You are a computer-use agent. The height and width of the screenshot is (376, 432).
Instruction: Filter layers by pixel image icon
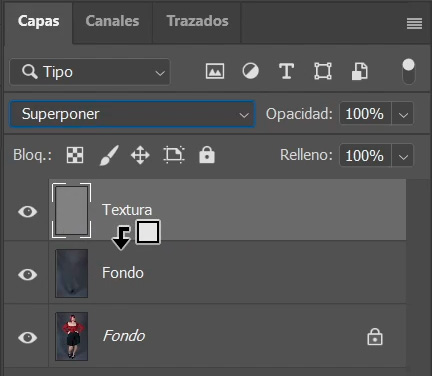[x=215, y=71]
